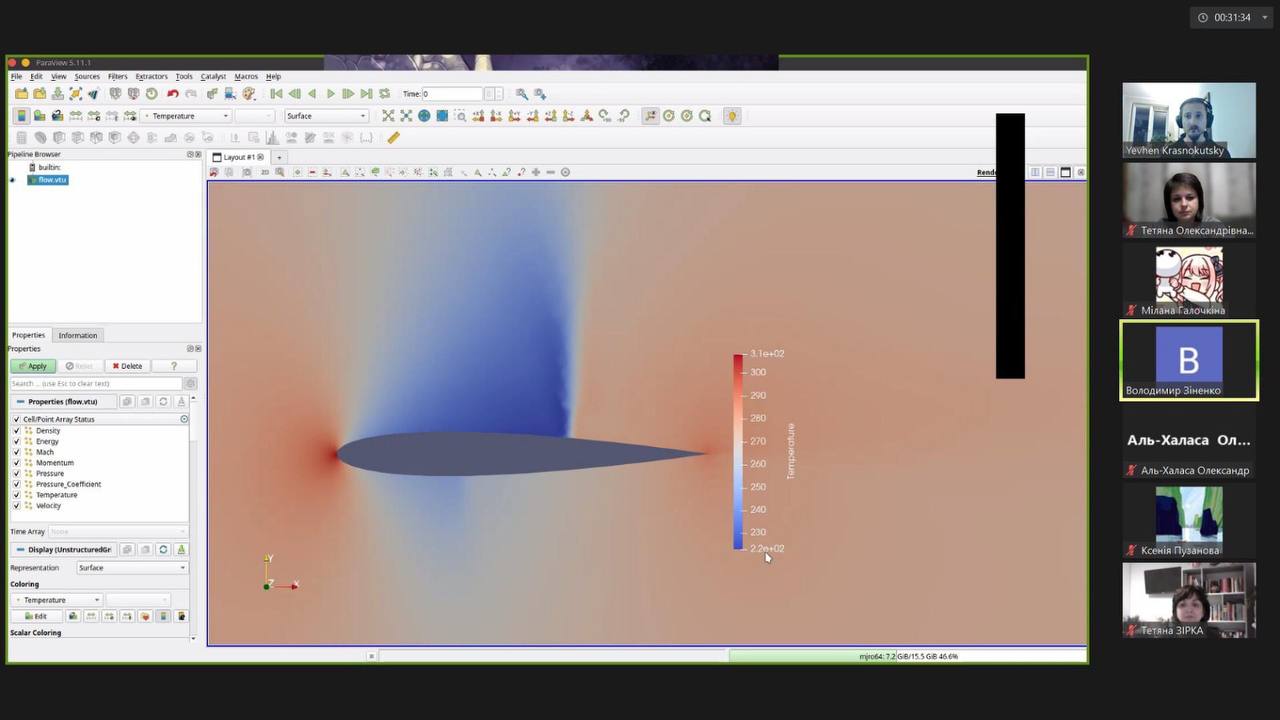Click the Temperature color legend bar
1280x720 pixels.
(x=738, y=451)
